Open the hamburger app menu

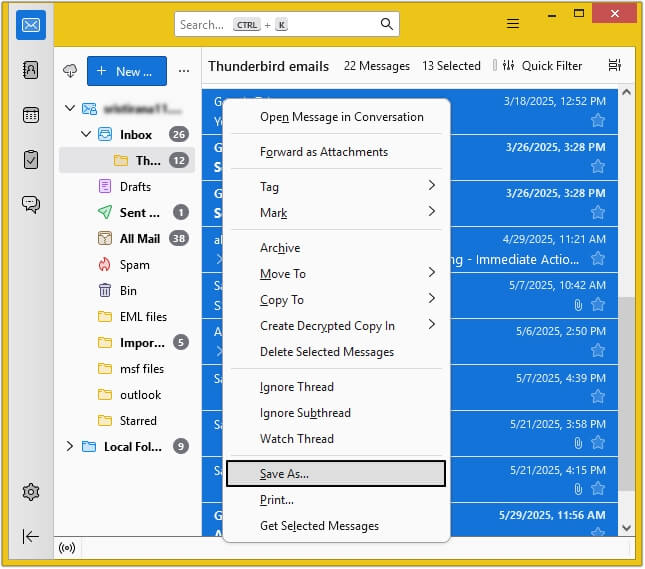pos(513,24)
